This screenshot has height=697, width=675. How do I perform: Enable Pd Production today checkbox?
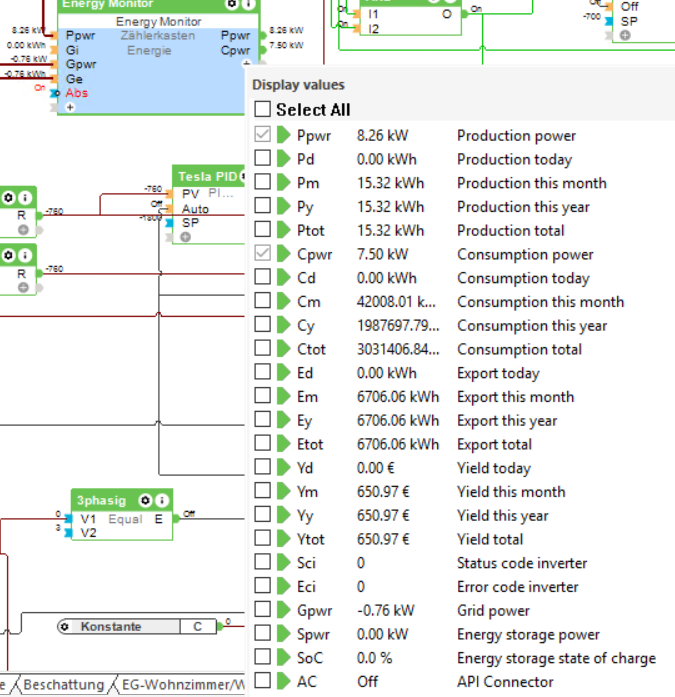[262, 158]
